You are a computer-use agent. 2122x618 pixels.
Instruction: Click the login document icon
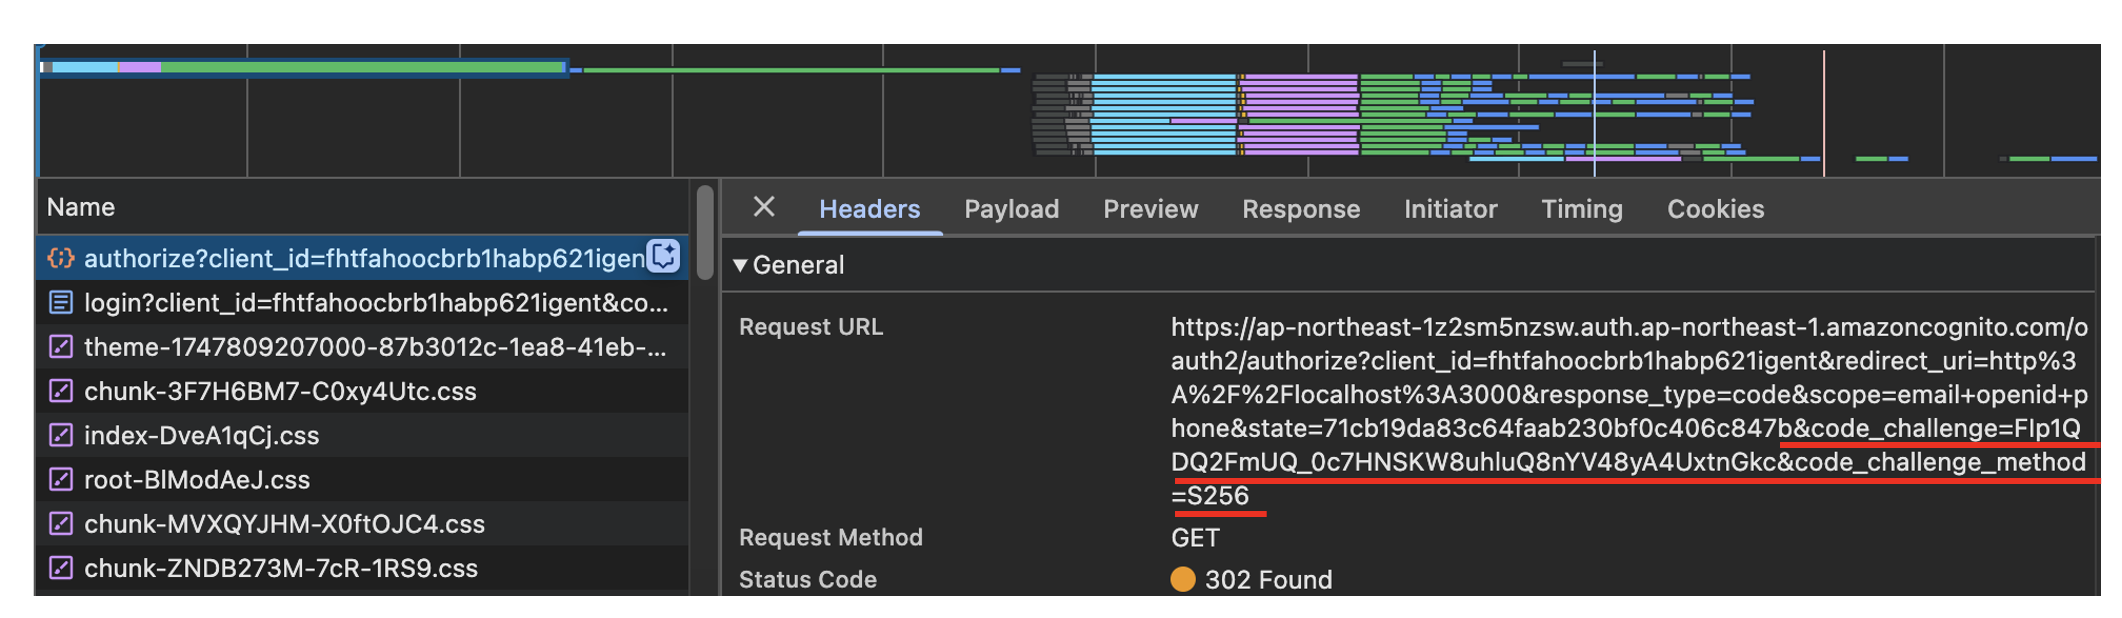pyautogui.click(x=61, y=303)
